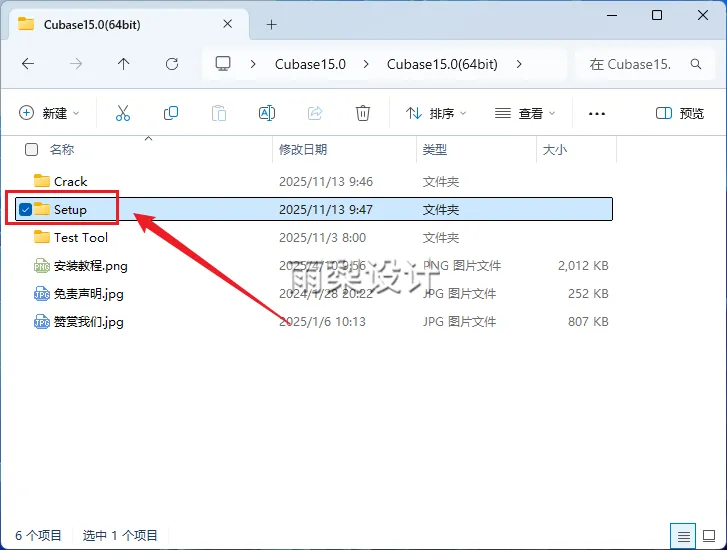Click the Cubase15.0 breadcrumb

pos(310,64)
